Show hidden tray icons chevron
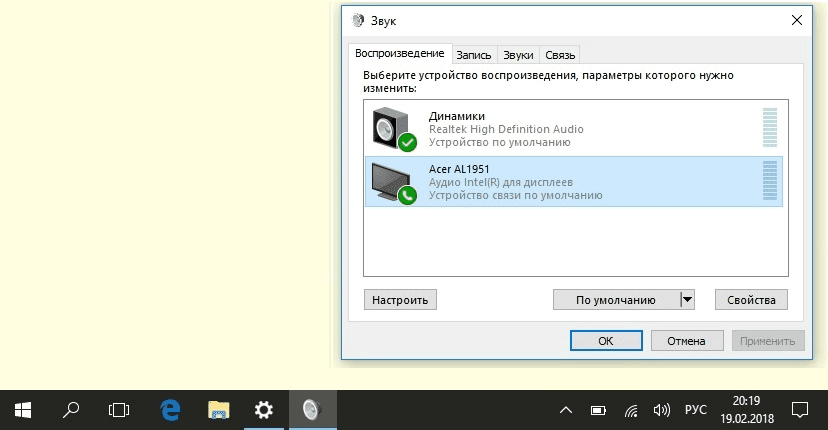Image resolution: width=828 pixels, height=430 pixels. pos(566,410)
